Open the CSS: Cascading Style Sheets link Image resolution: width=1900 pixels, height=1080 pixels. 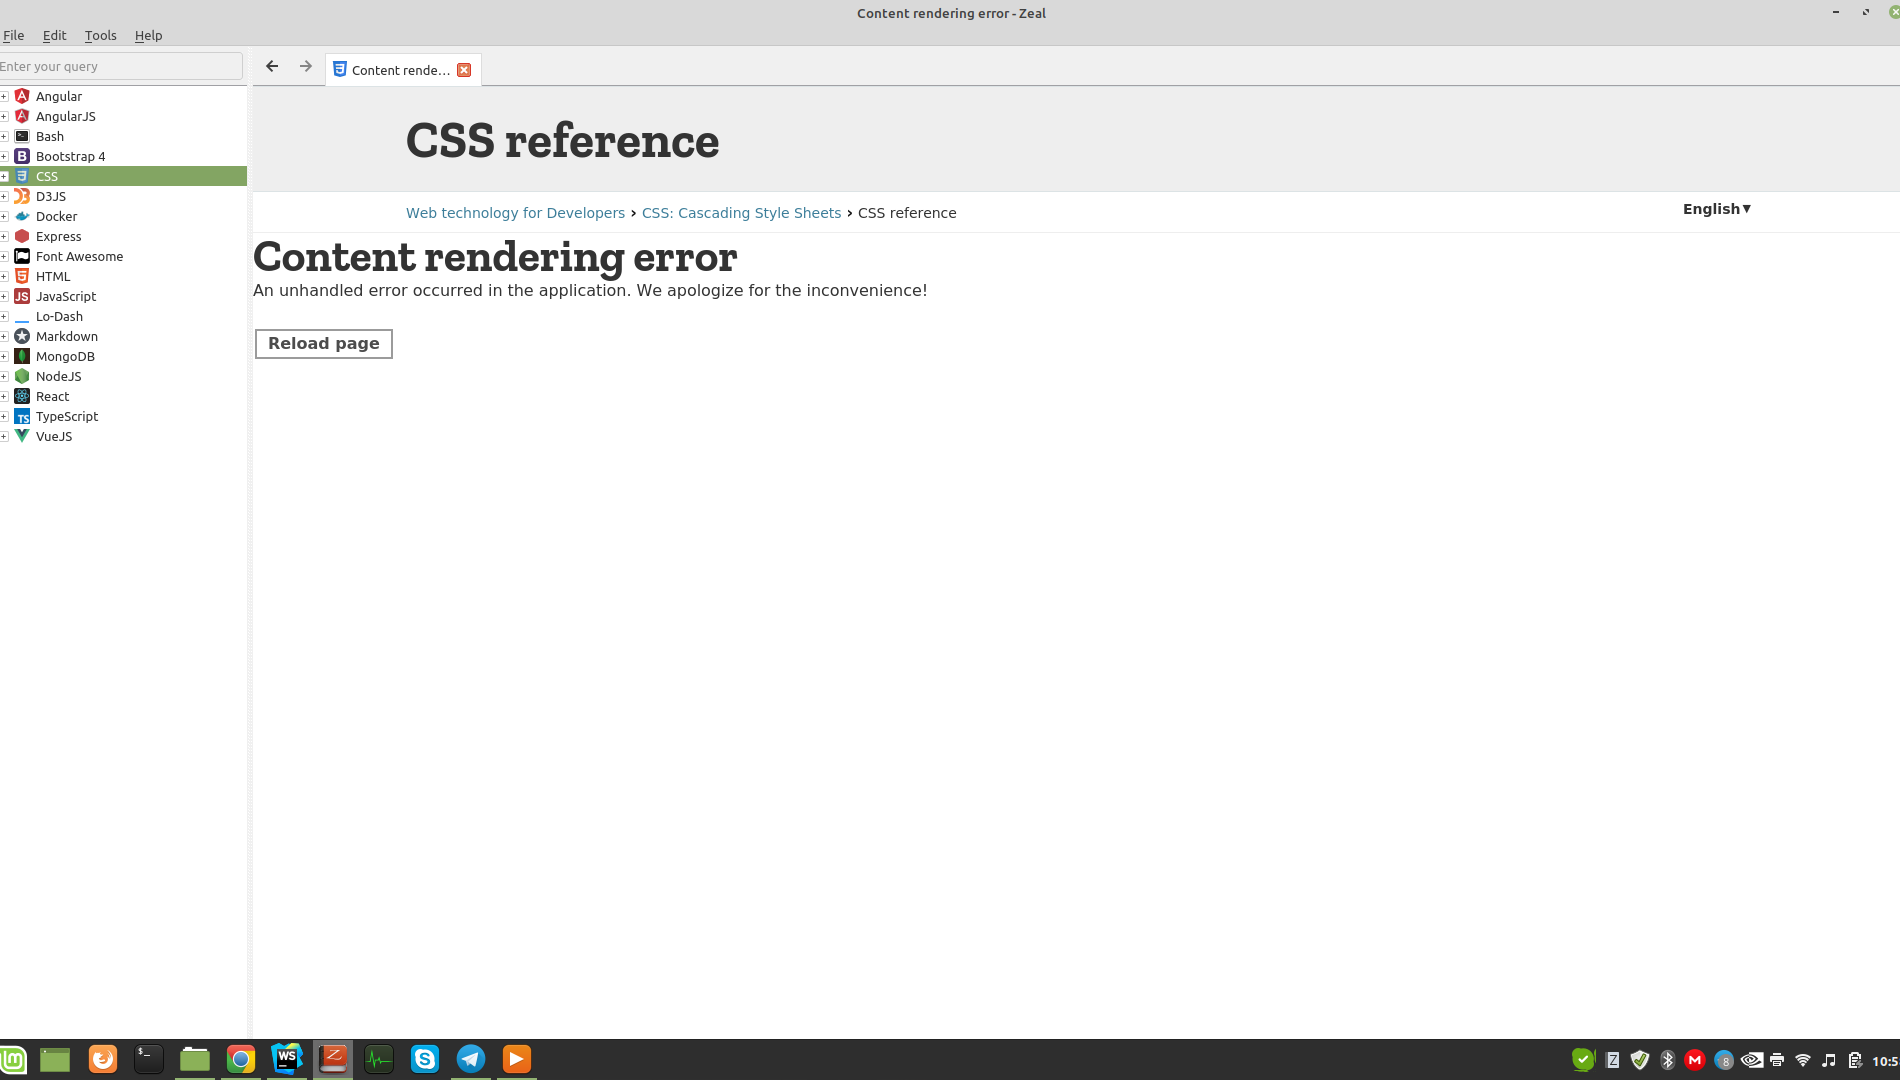741,213
